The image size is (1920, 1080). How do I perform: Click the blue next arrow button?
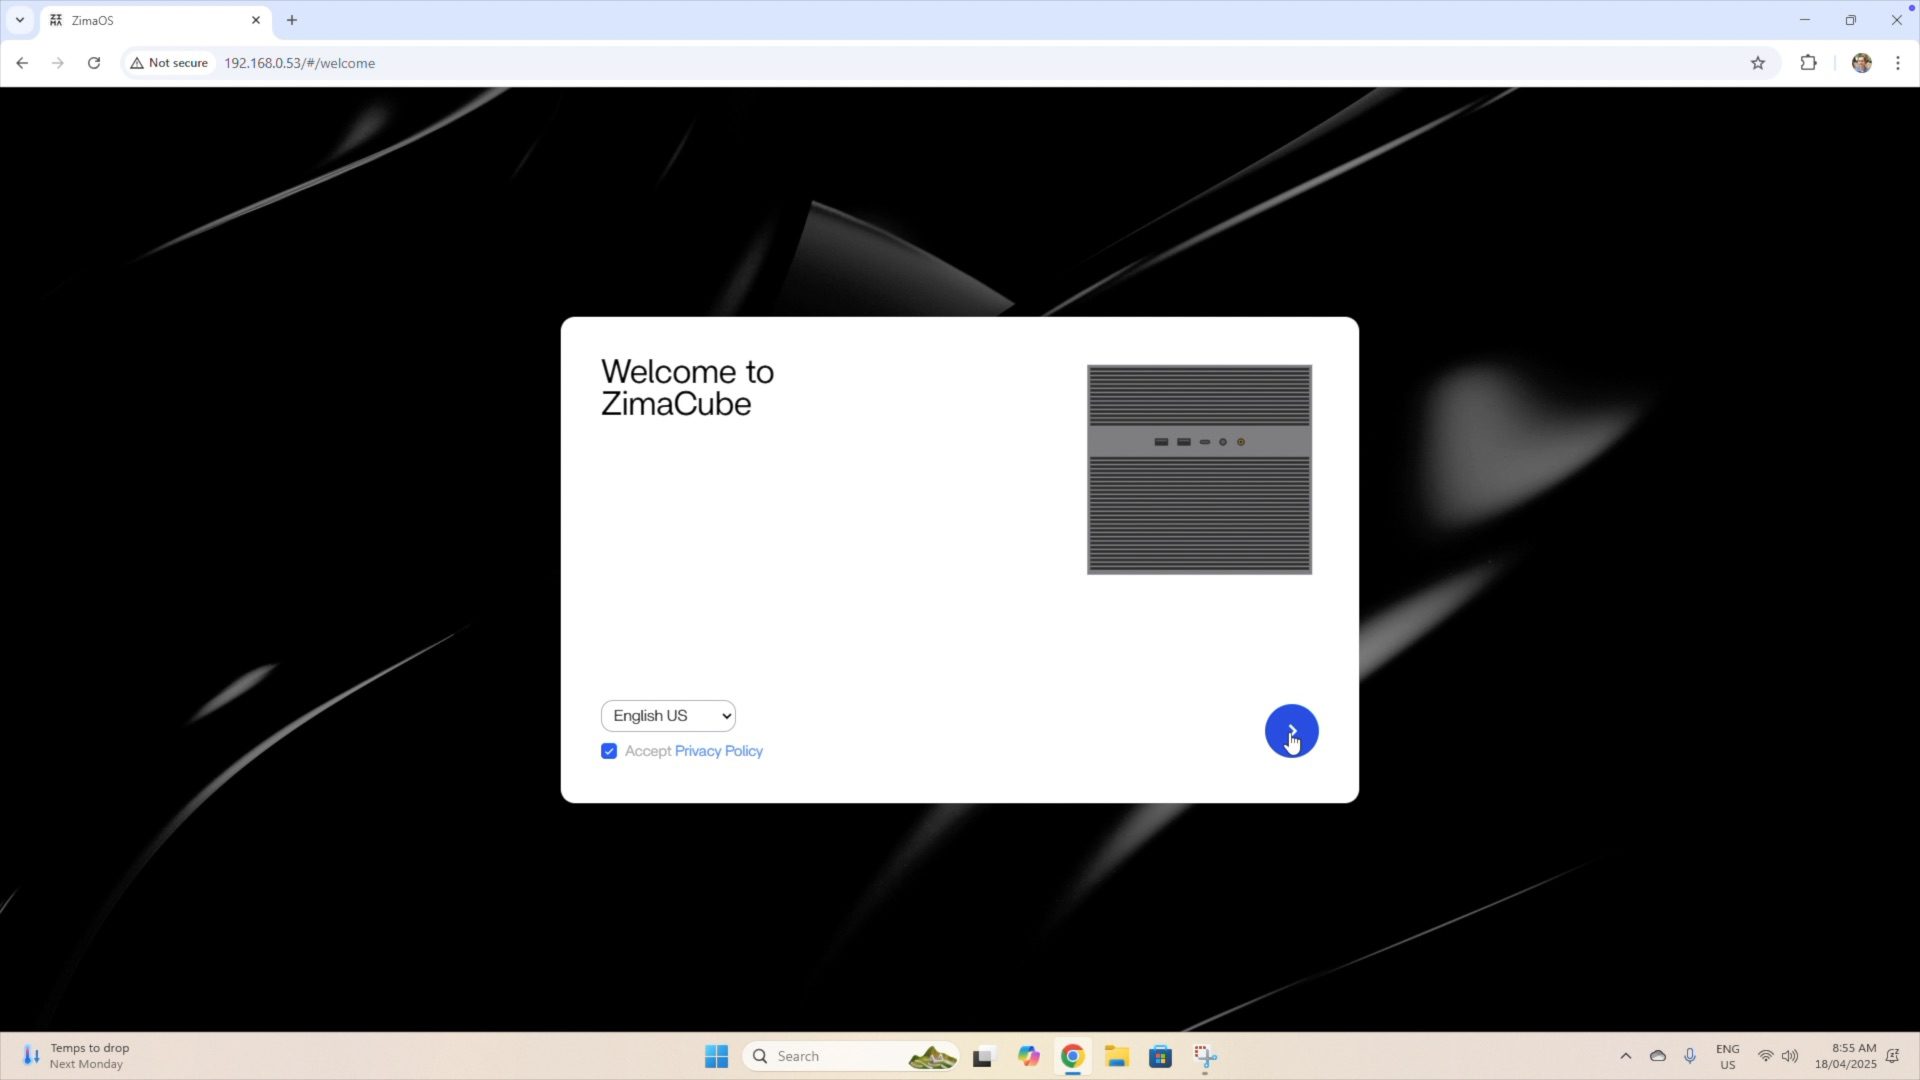coord(1291,731)
